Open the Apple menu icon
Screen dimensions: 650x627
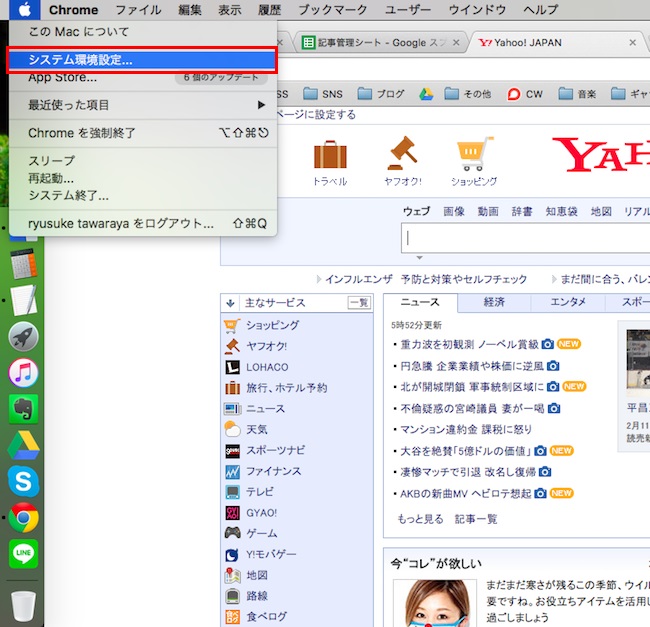click(x=24, y=10)
